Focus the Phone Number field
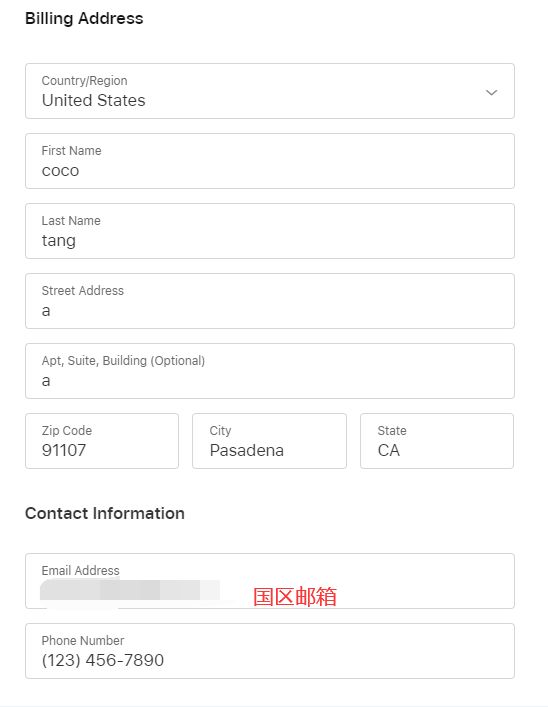This screenshot has width=548, height=707. coord(270,651)
